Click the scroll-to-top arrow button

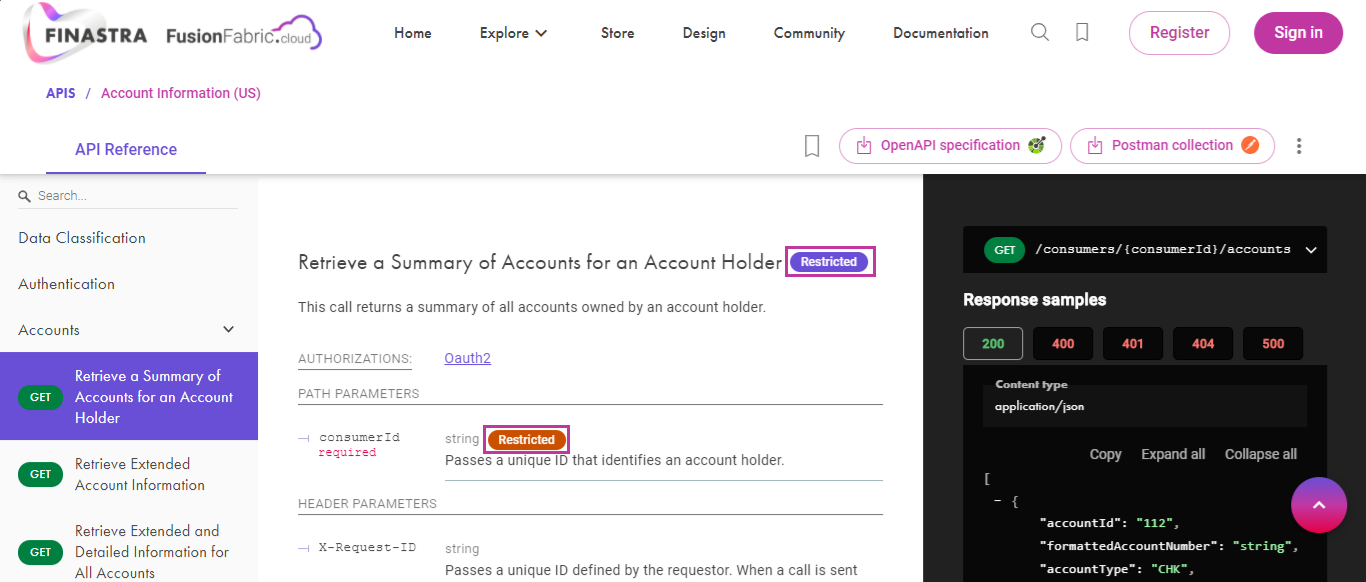click(1318, 505)
